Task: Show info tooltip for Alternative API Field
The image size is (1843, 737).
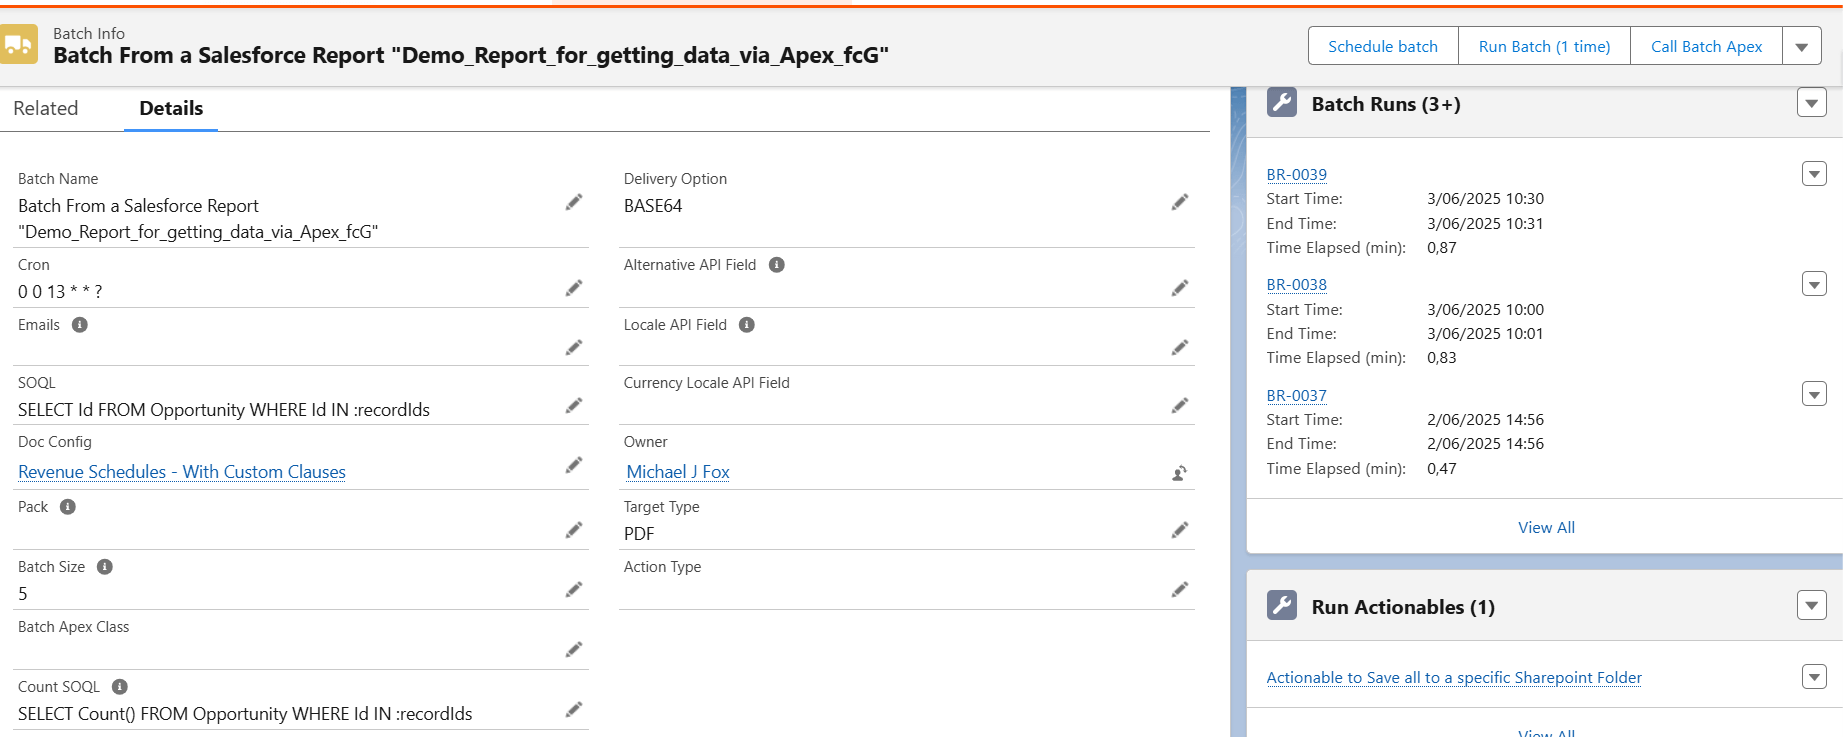Action: click(777, 265)
